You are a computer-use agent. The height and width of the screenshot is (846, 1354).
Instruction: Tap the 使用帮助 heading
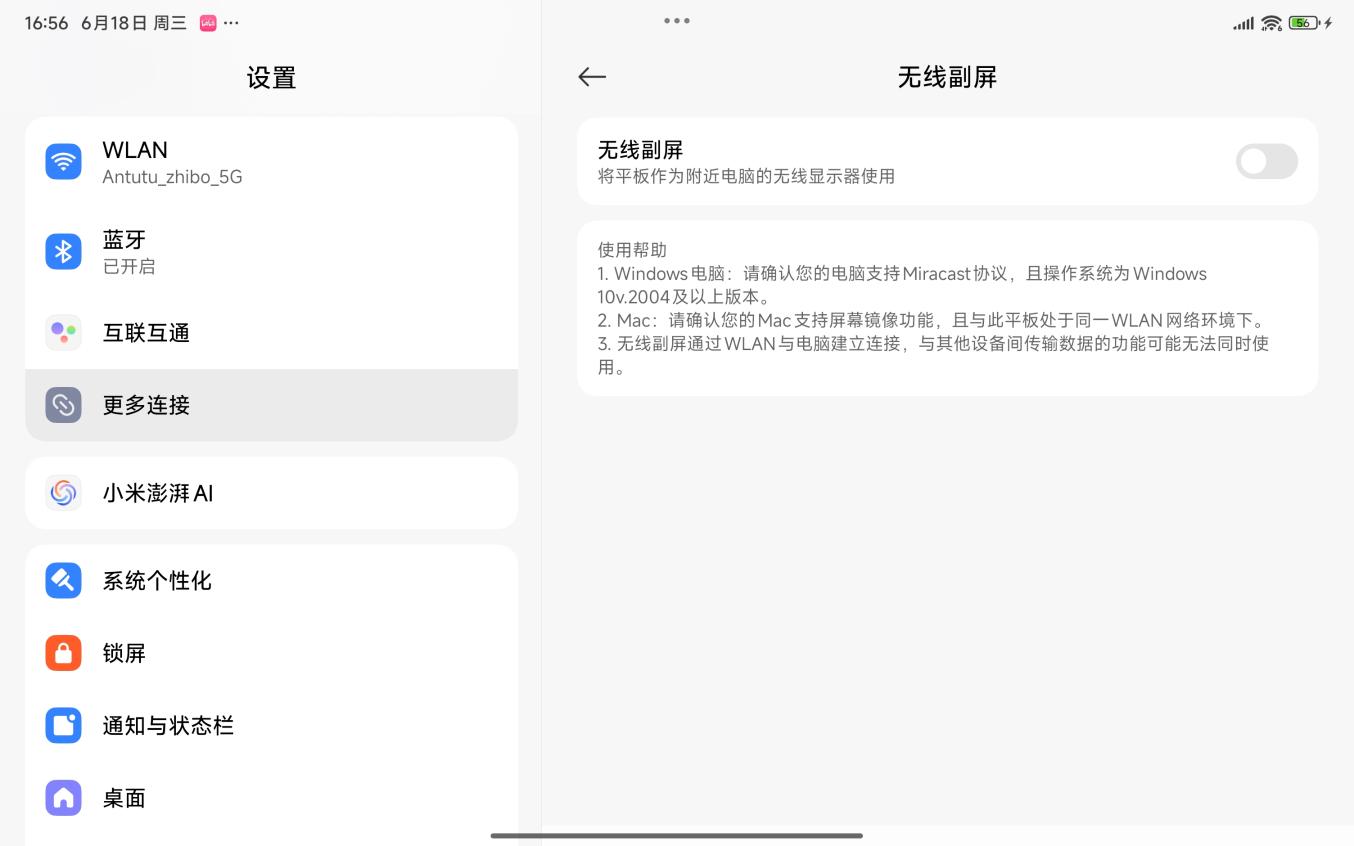pos(632,250)
